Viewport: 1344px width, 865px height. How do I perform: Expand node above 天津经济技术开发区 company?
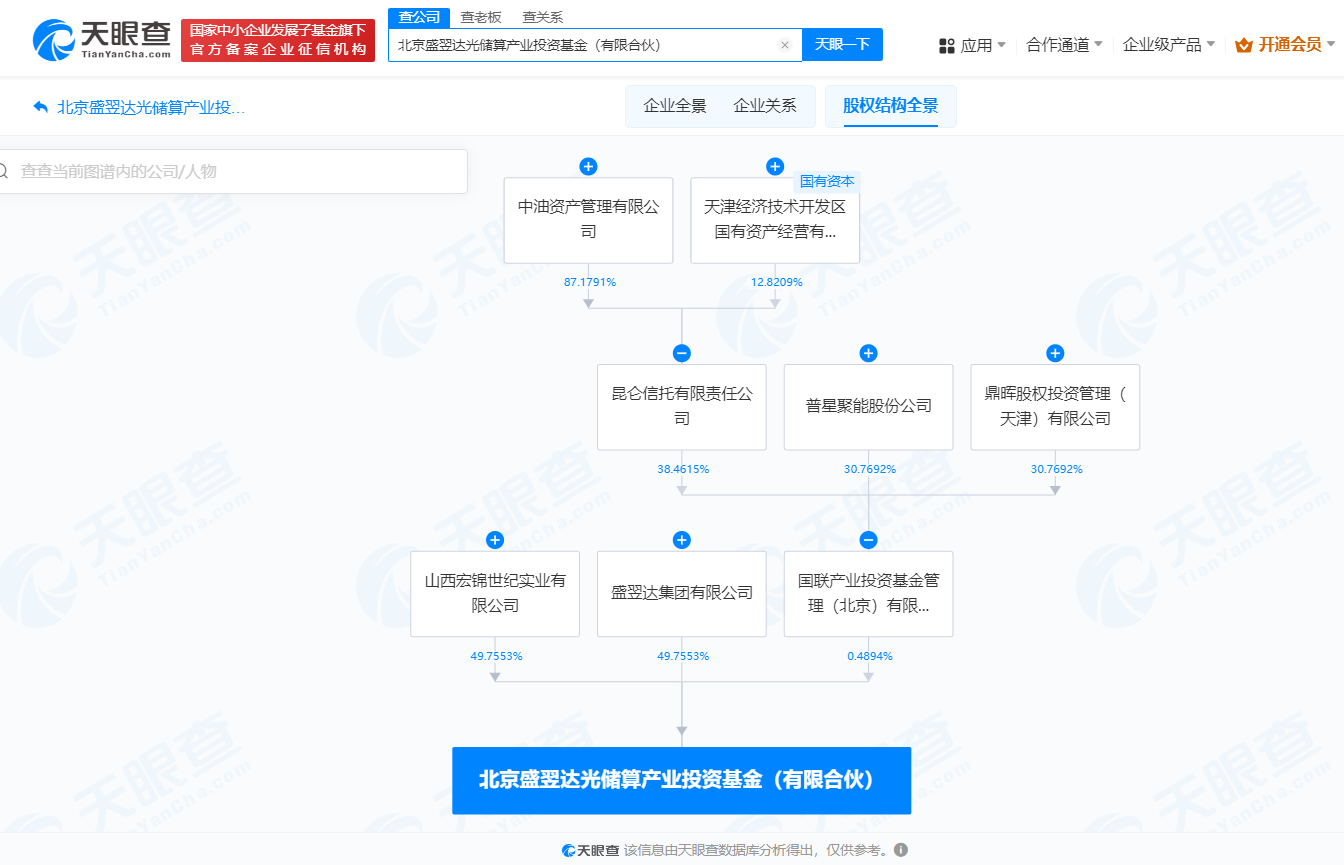tap(774, 166)
